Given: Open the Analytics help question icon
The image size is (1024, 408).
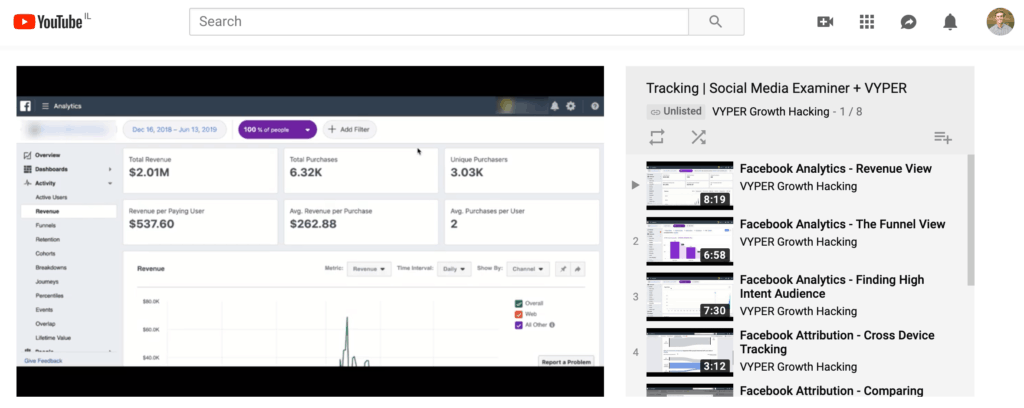Looking at the screenshot, I should click(594, 106).
